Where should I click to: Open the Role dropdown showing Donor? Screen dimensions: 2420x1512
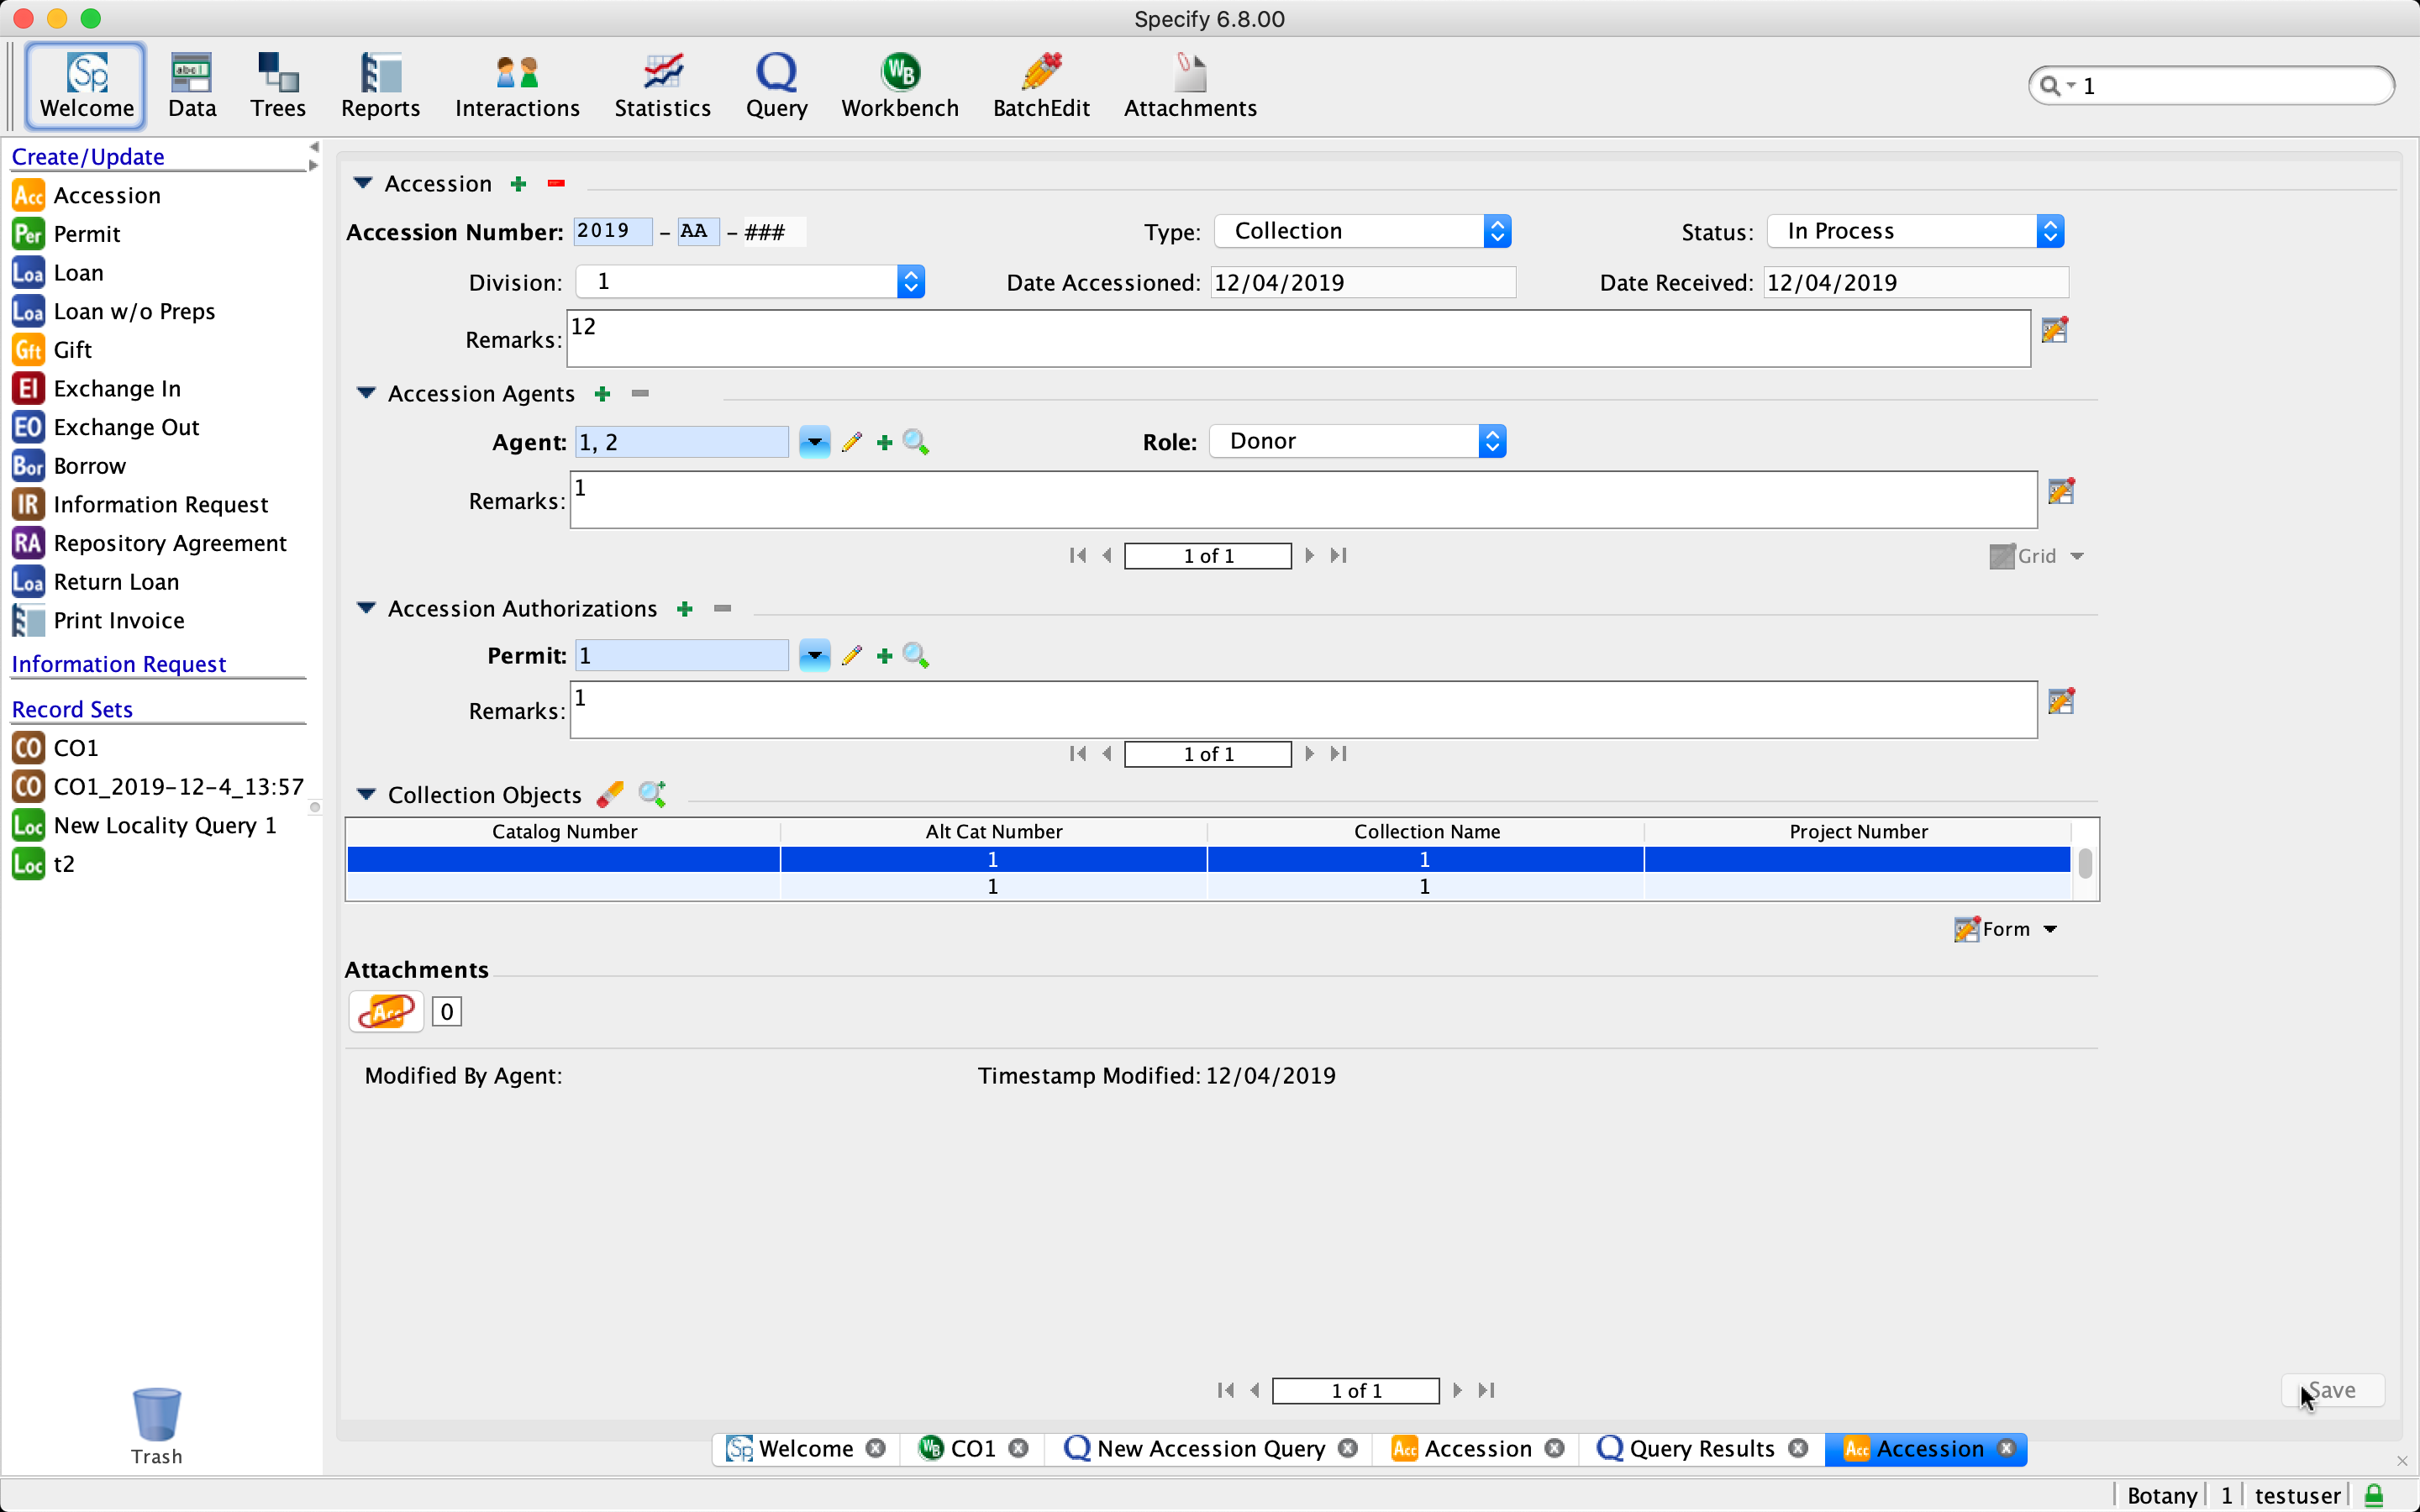point(1491,440)
